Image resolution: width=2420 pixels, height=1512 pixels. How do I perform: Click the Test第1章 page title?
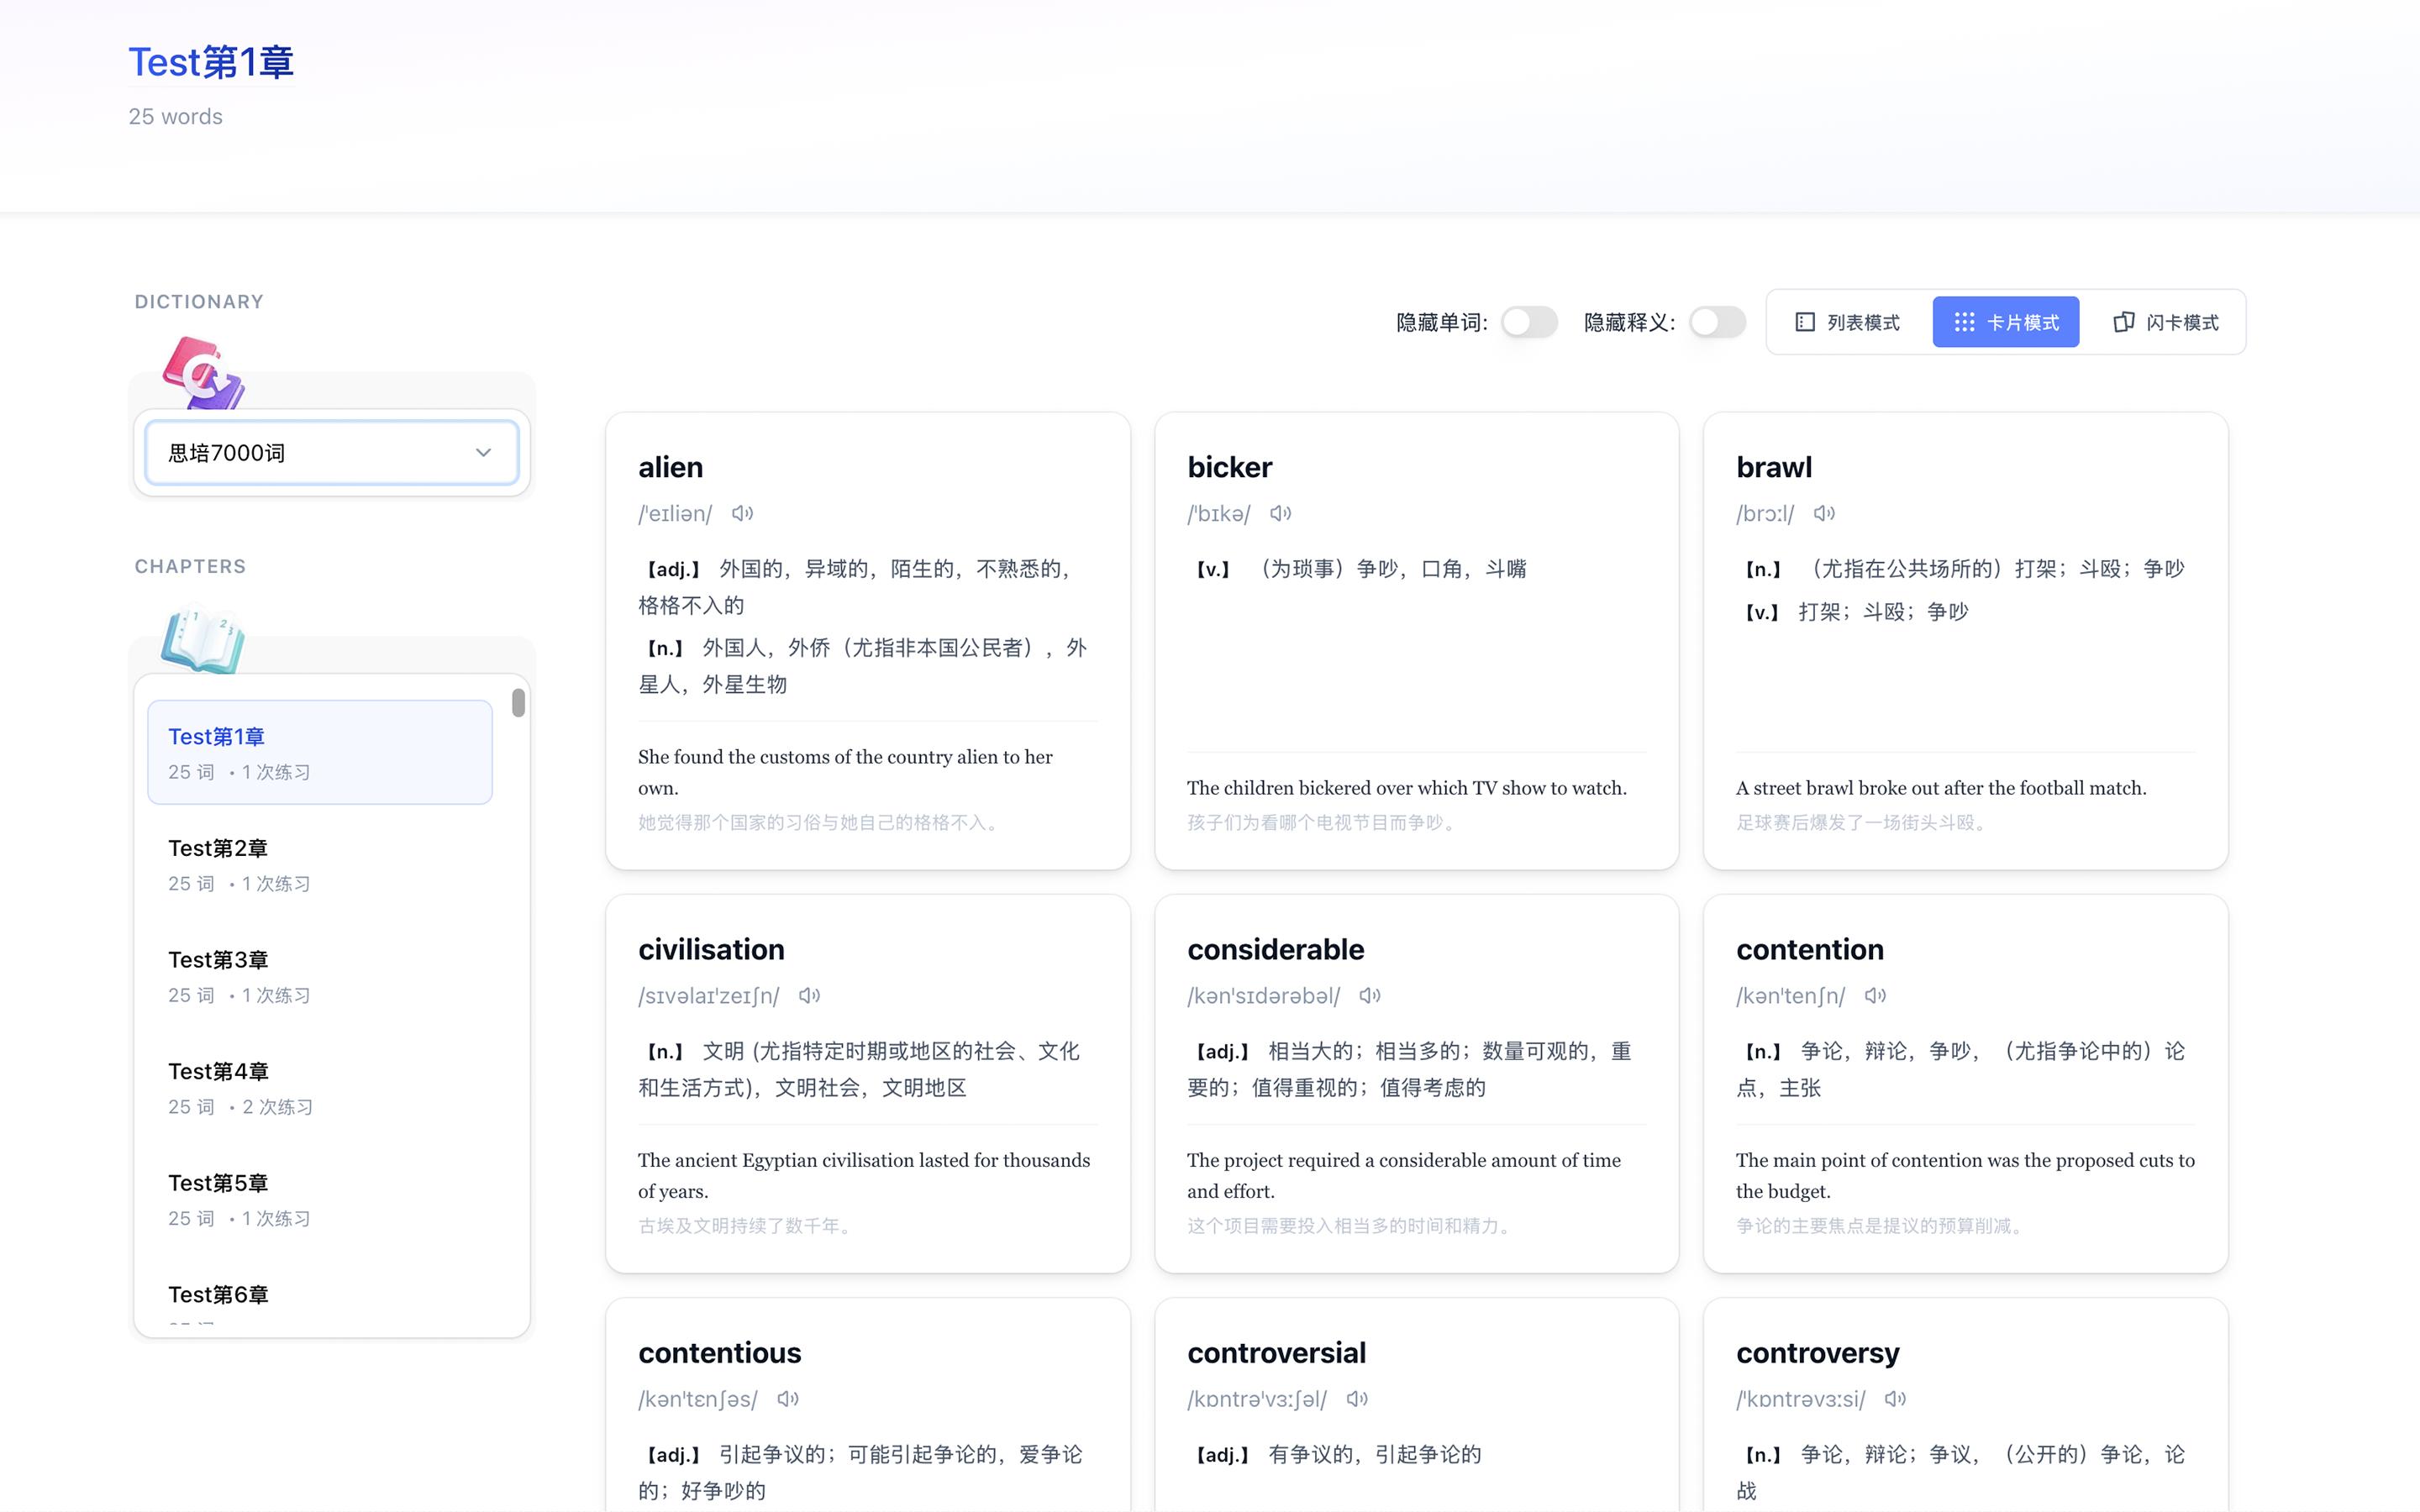pyautogui.click(x=211, y=62)
